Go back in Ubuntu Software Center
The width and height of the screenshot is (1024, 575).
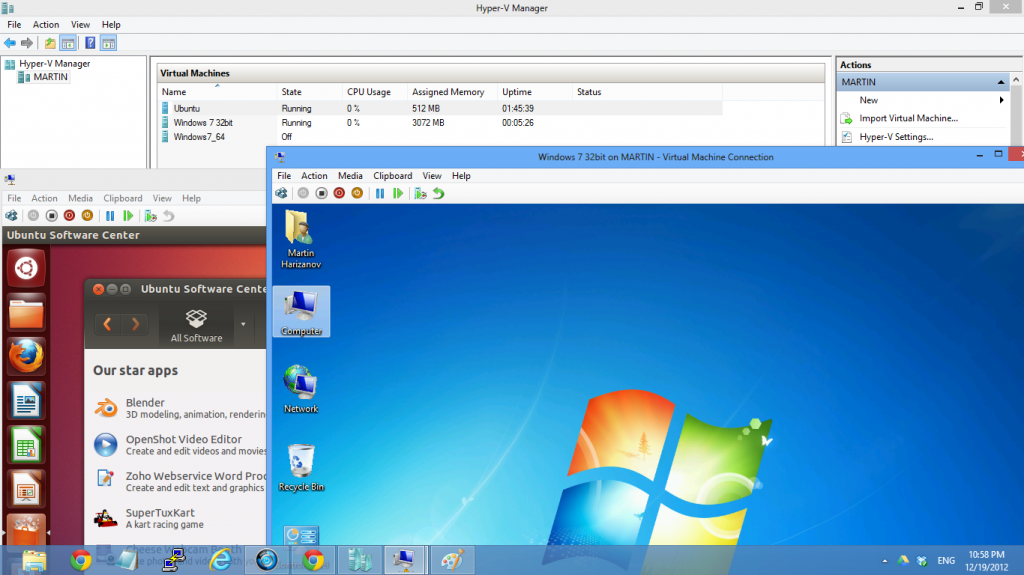tap(108, 324)
